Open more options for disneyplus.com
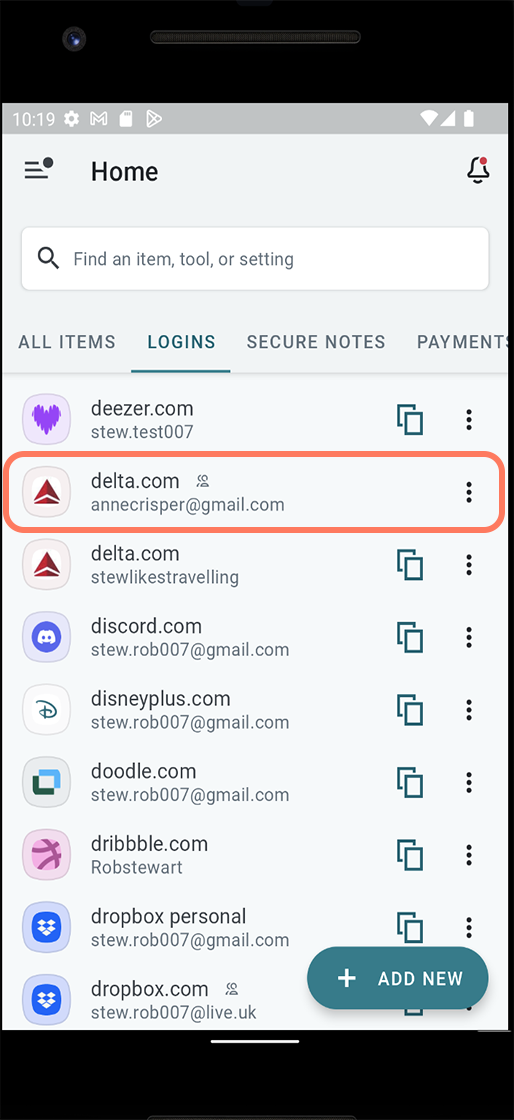This screenshot has height=1120, width=514. 469,709
